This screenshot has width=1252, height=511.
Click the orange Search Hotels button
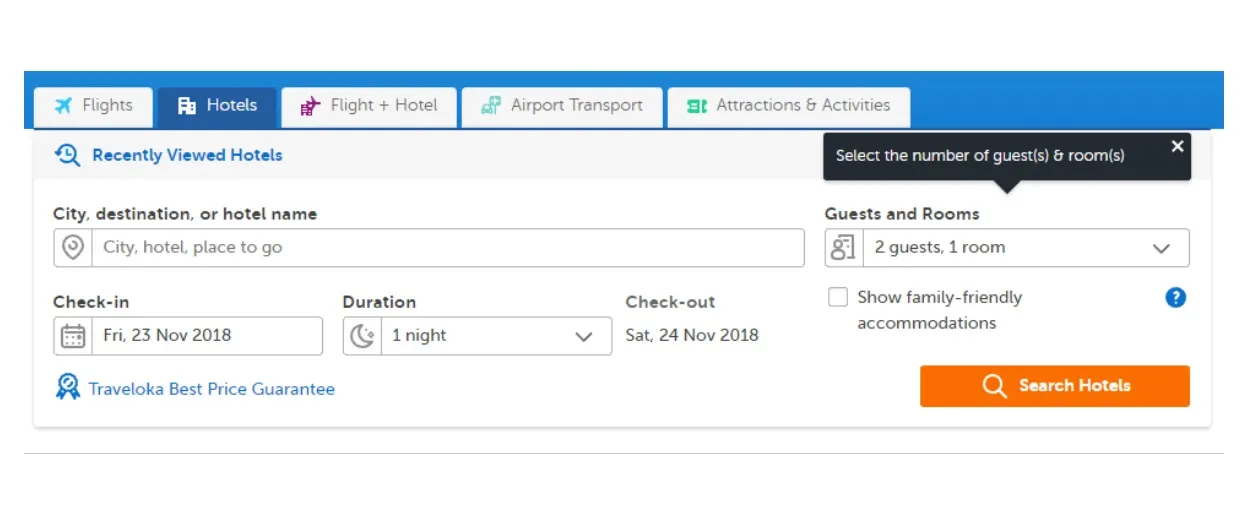click(1055, 386)
